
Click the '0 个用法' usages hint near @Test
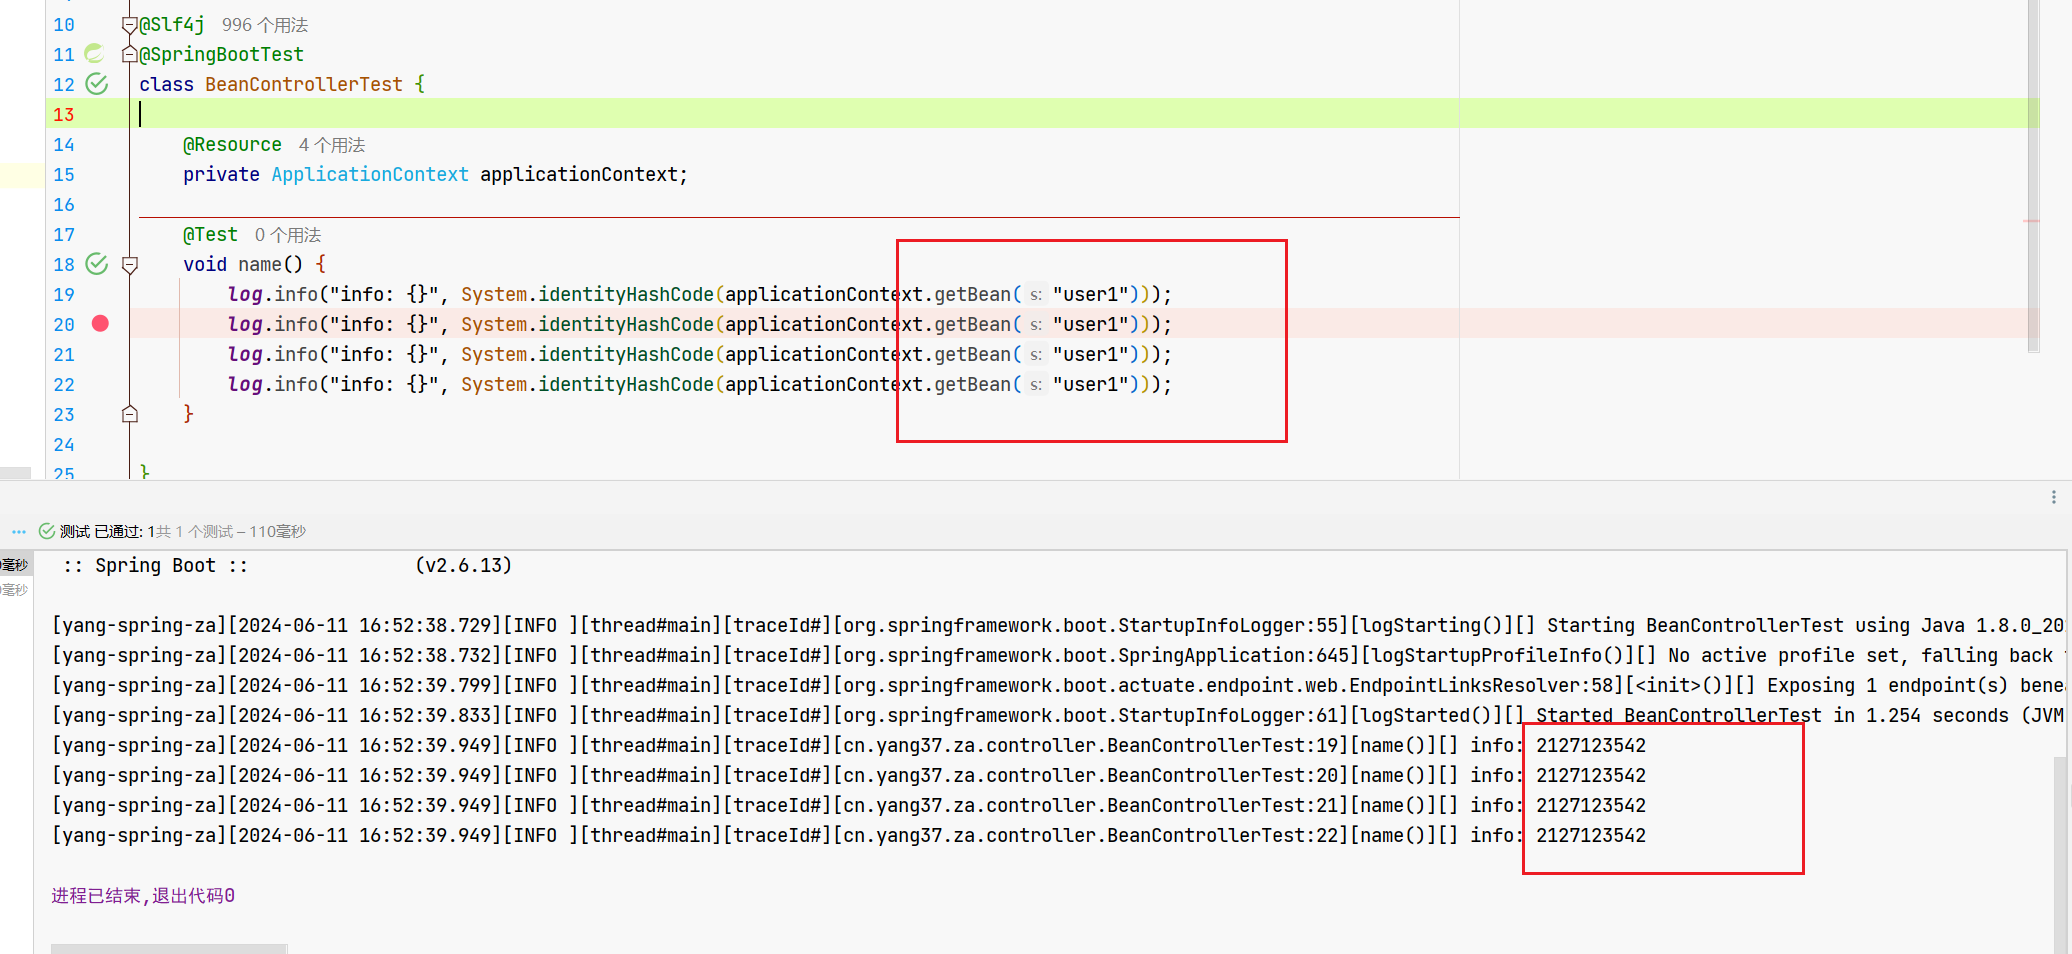coord(288,235)
